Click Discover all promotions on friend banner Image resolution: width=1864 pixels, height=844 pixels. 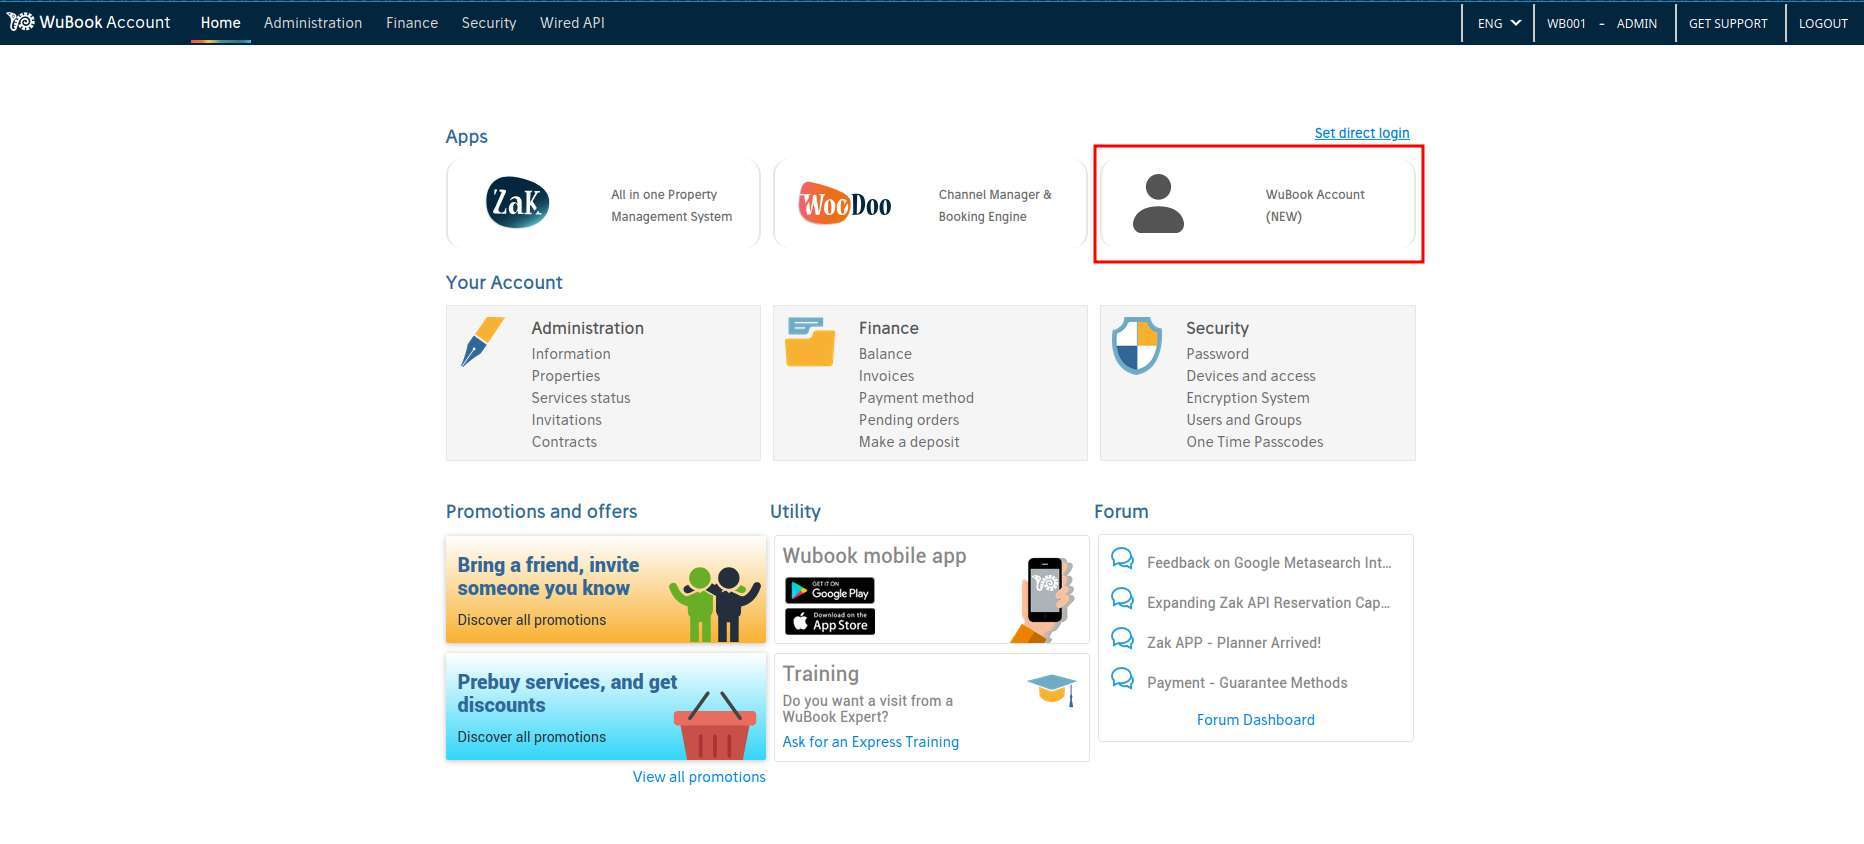pyautogui.click(x=531, y=620)
